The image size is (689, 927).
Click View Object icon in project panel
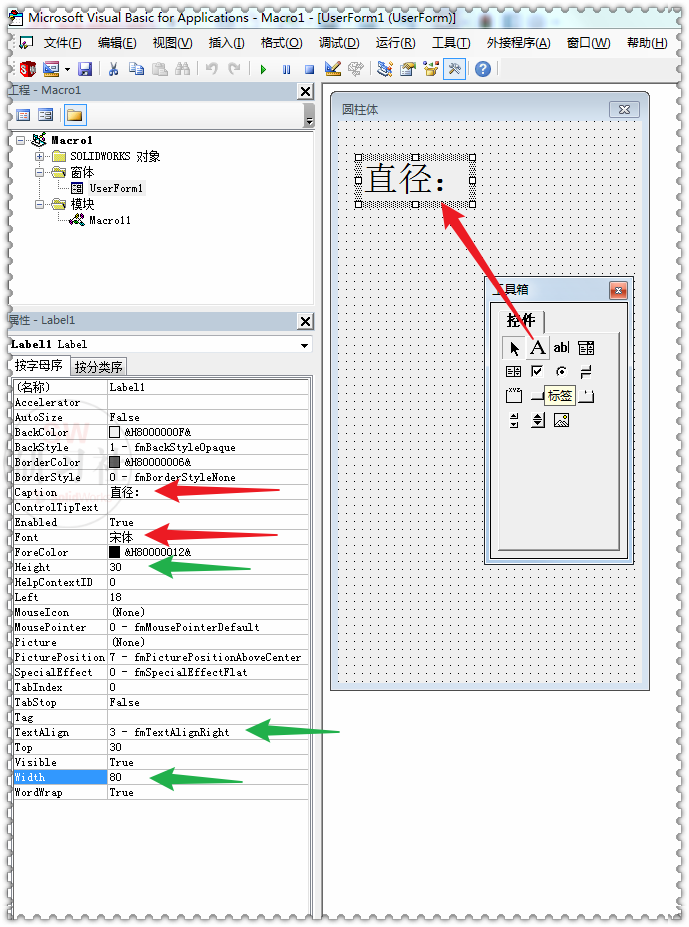[x=46, y=115]
